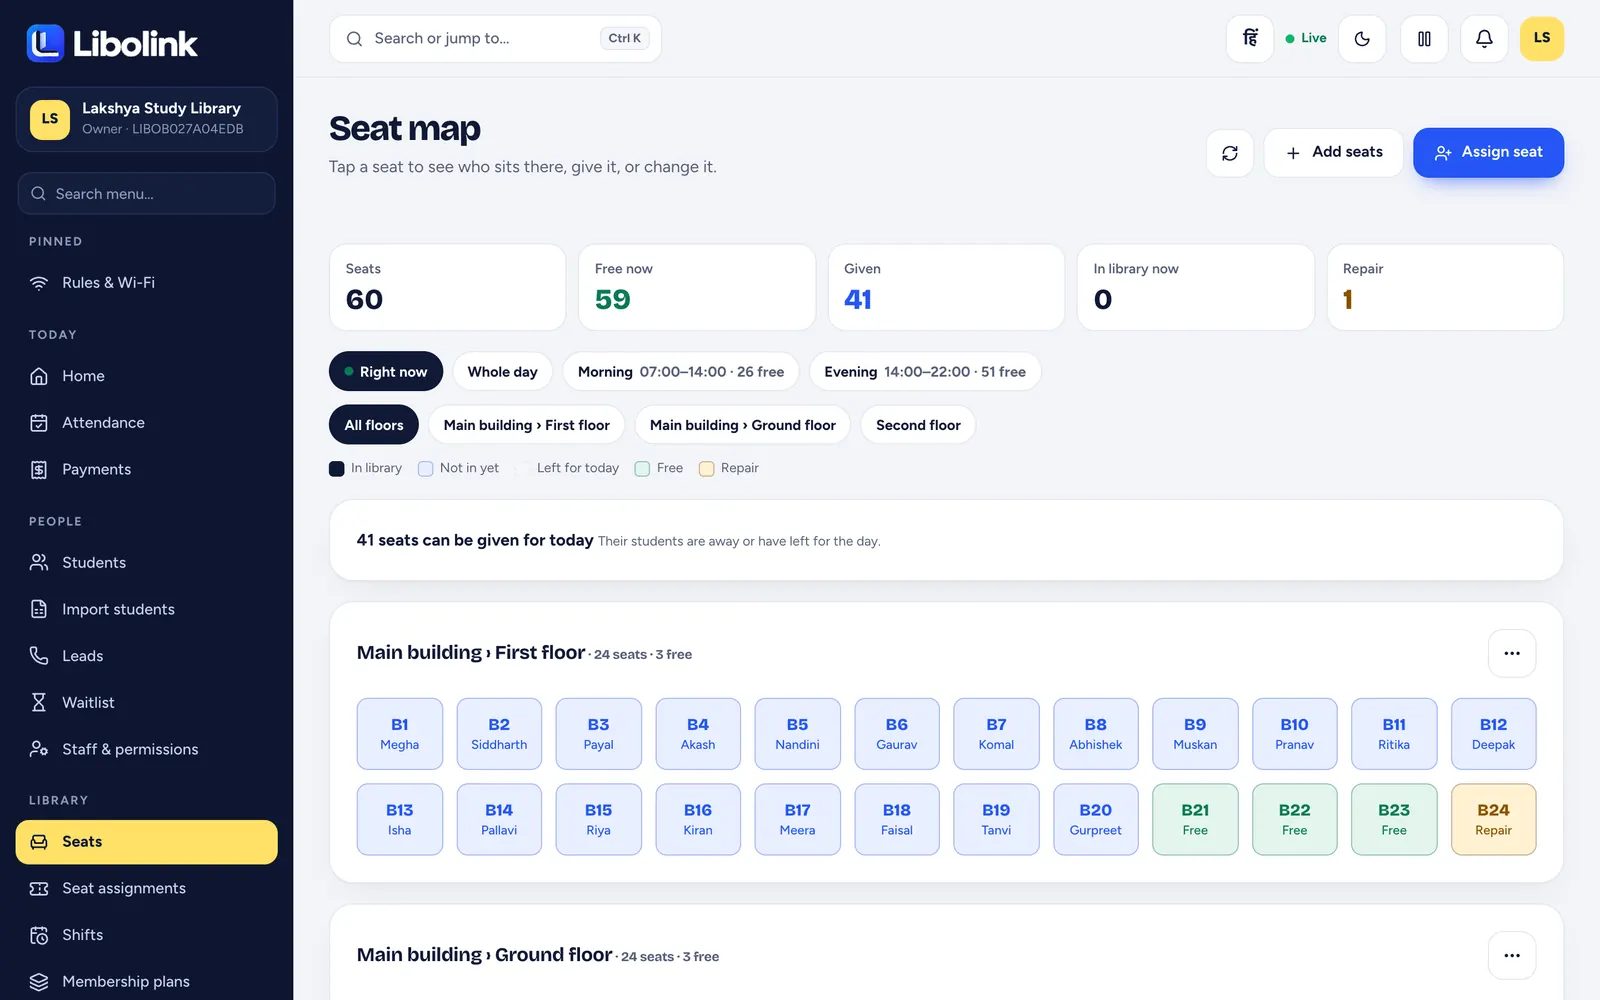Collapse the sidebar using the columns icon

[x=1424, y=39]
